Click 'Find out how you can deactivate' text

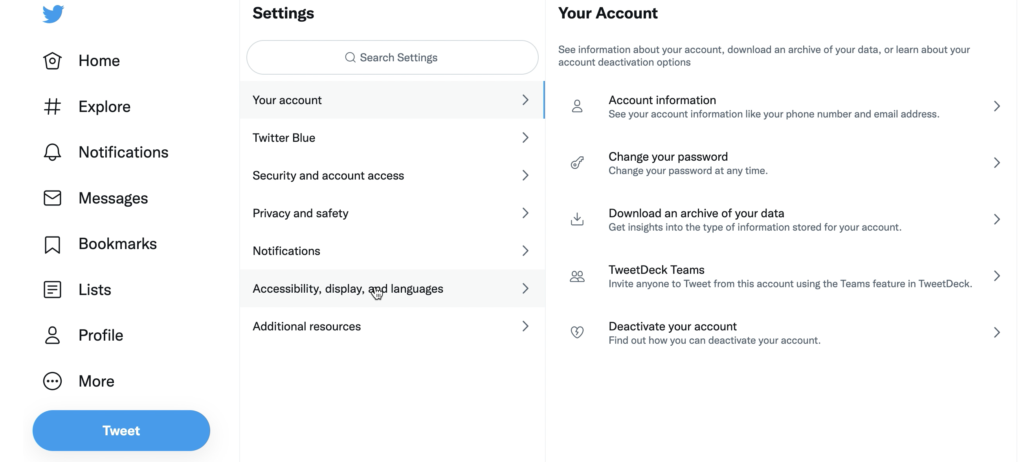click(714, 340)
